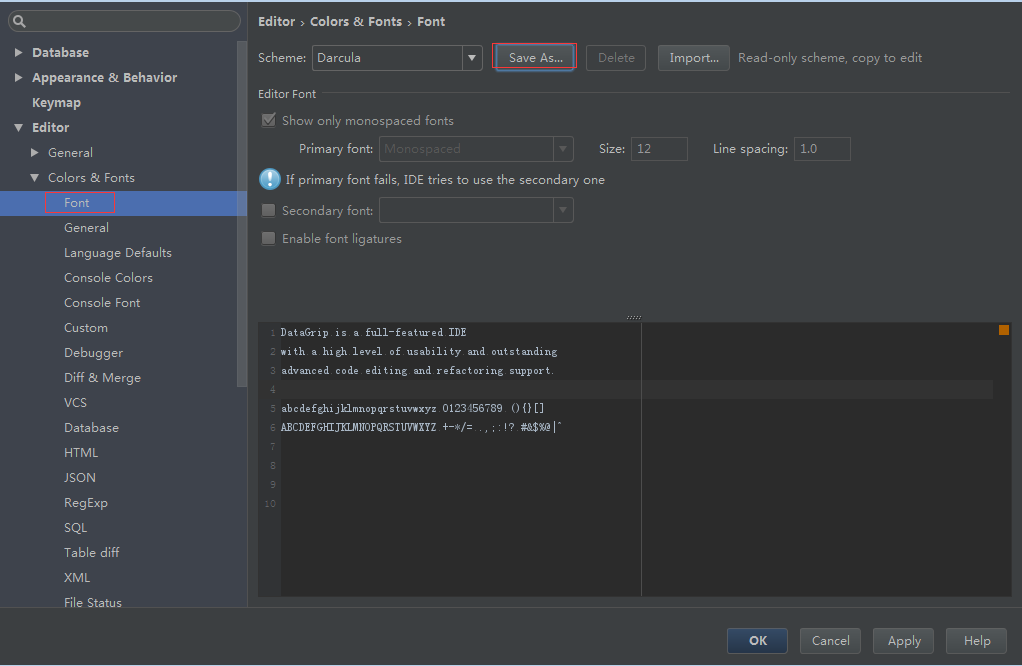Image resolution: width=1022 pixels, height=666 pixels.
Task: Open the Secondary font dropdown
Action: (563, 210)
